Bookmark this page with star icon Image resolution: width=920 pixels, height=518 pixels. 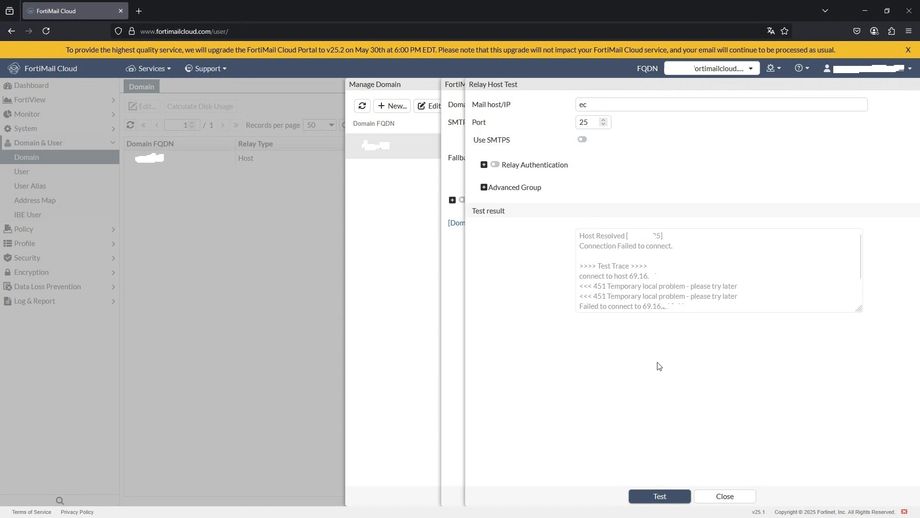[x=784, y=31]
